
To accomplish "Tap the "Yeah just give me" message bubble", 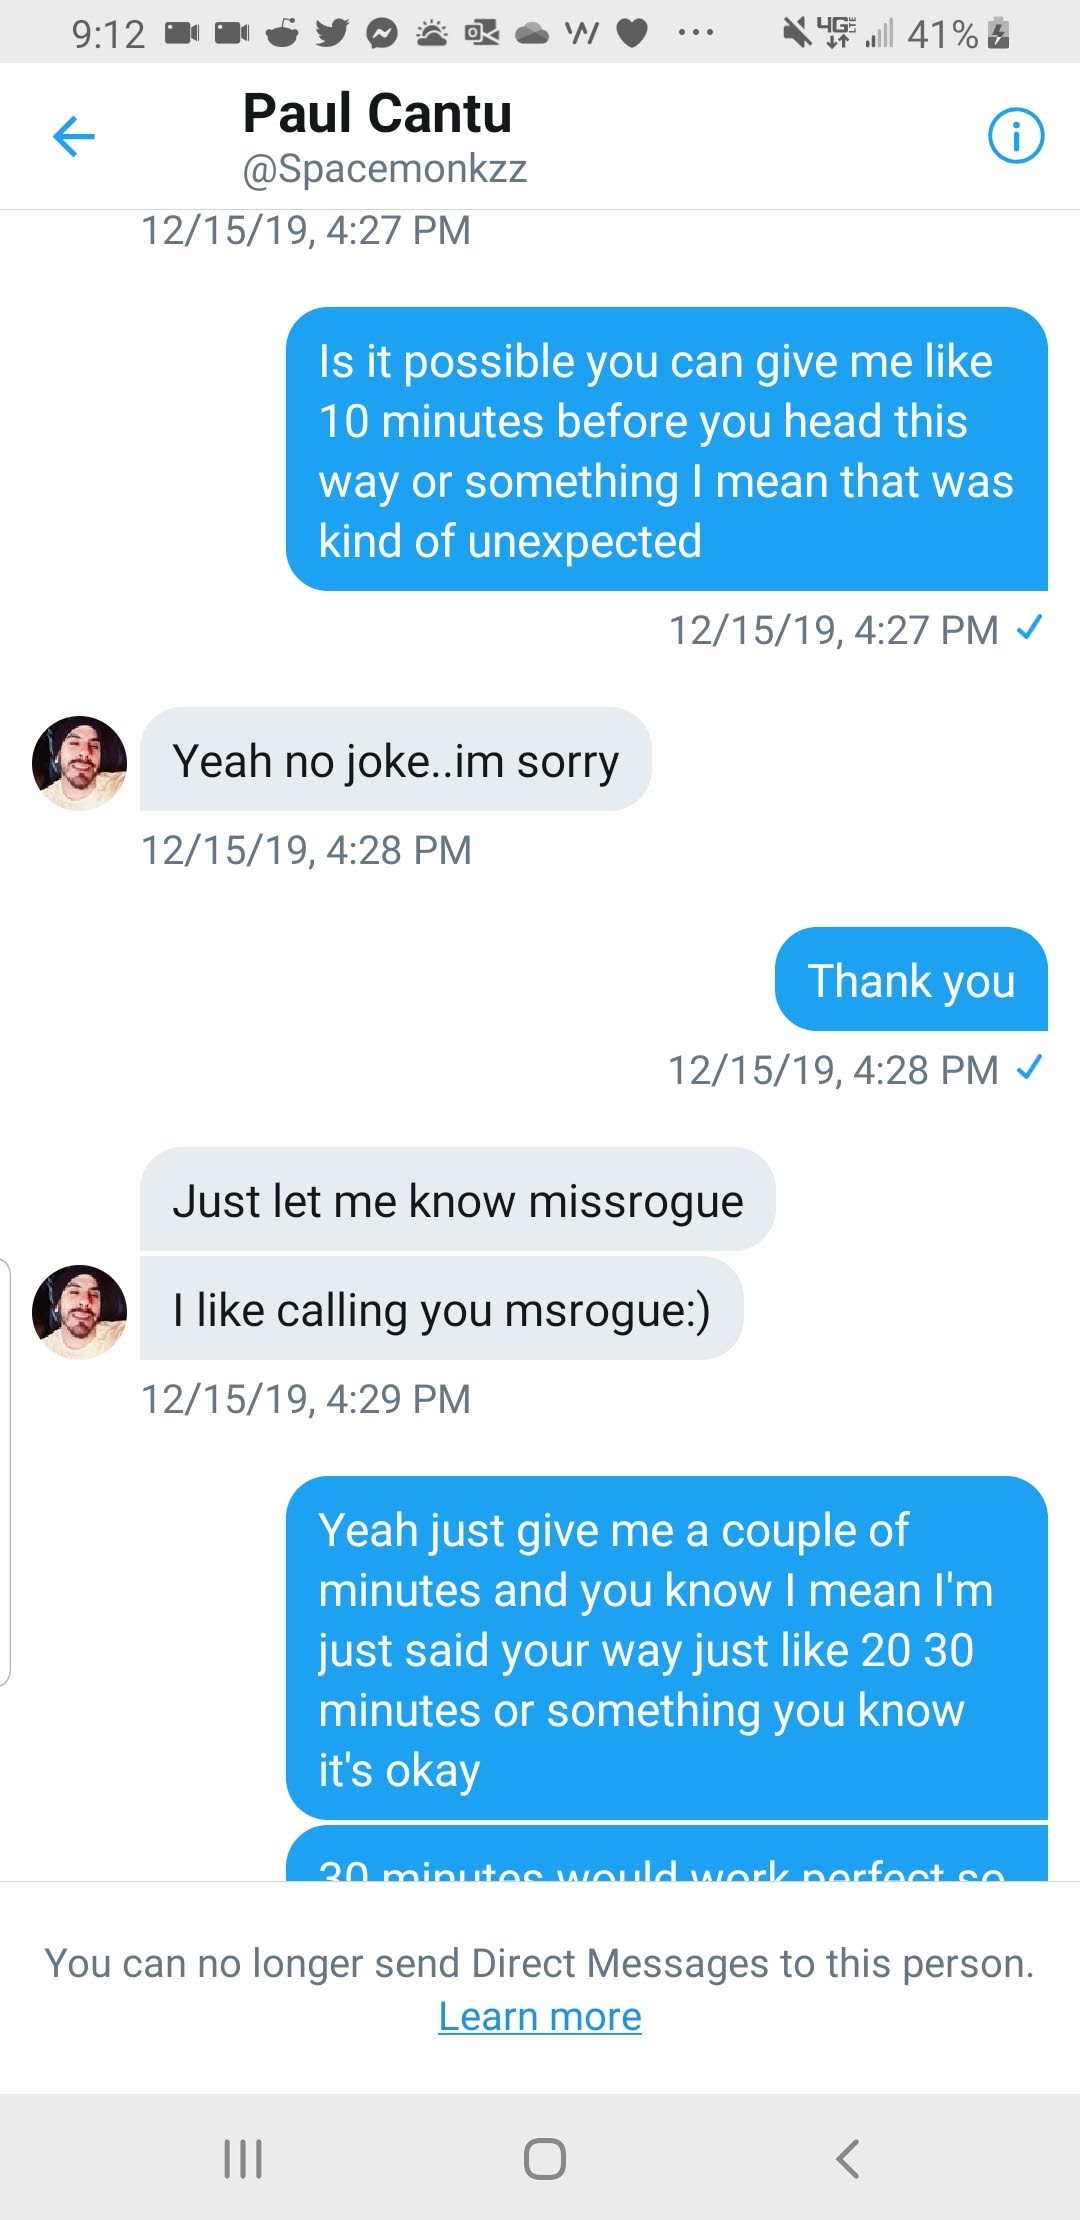I will point(666,1648).
